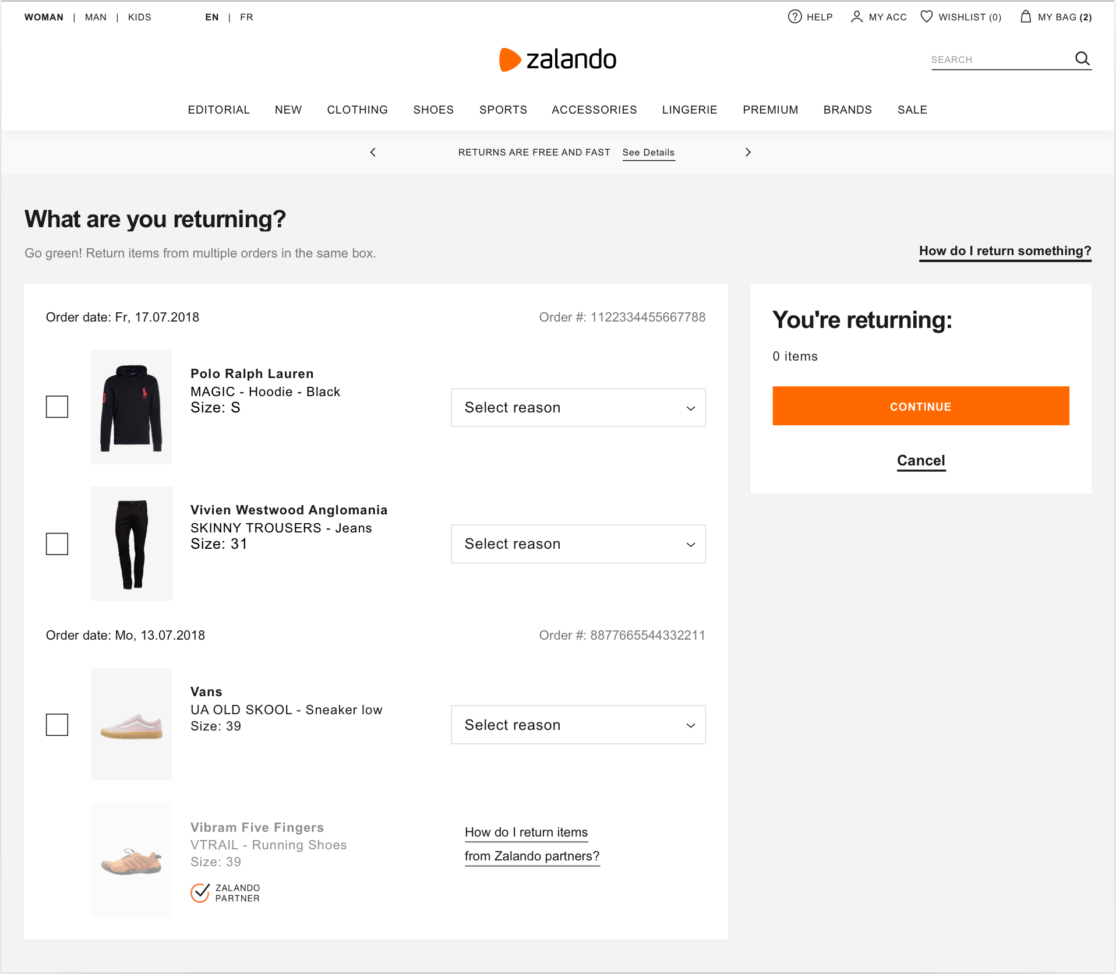Go to the Sale menu item
This screenshot has height=974, width=1116.
coord(912,110)
